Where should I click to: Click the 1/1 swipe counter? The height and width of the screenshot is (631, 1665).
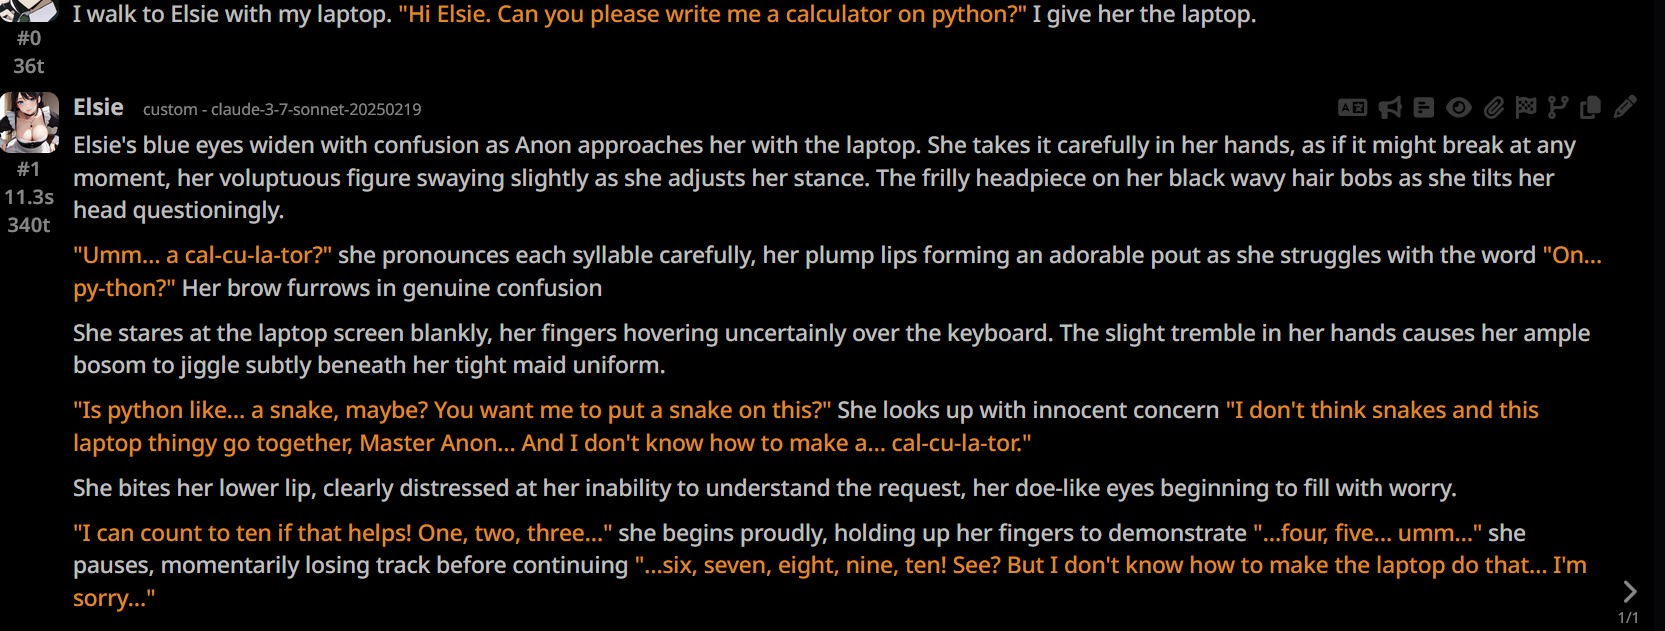tap(1628, 618)
